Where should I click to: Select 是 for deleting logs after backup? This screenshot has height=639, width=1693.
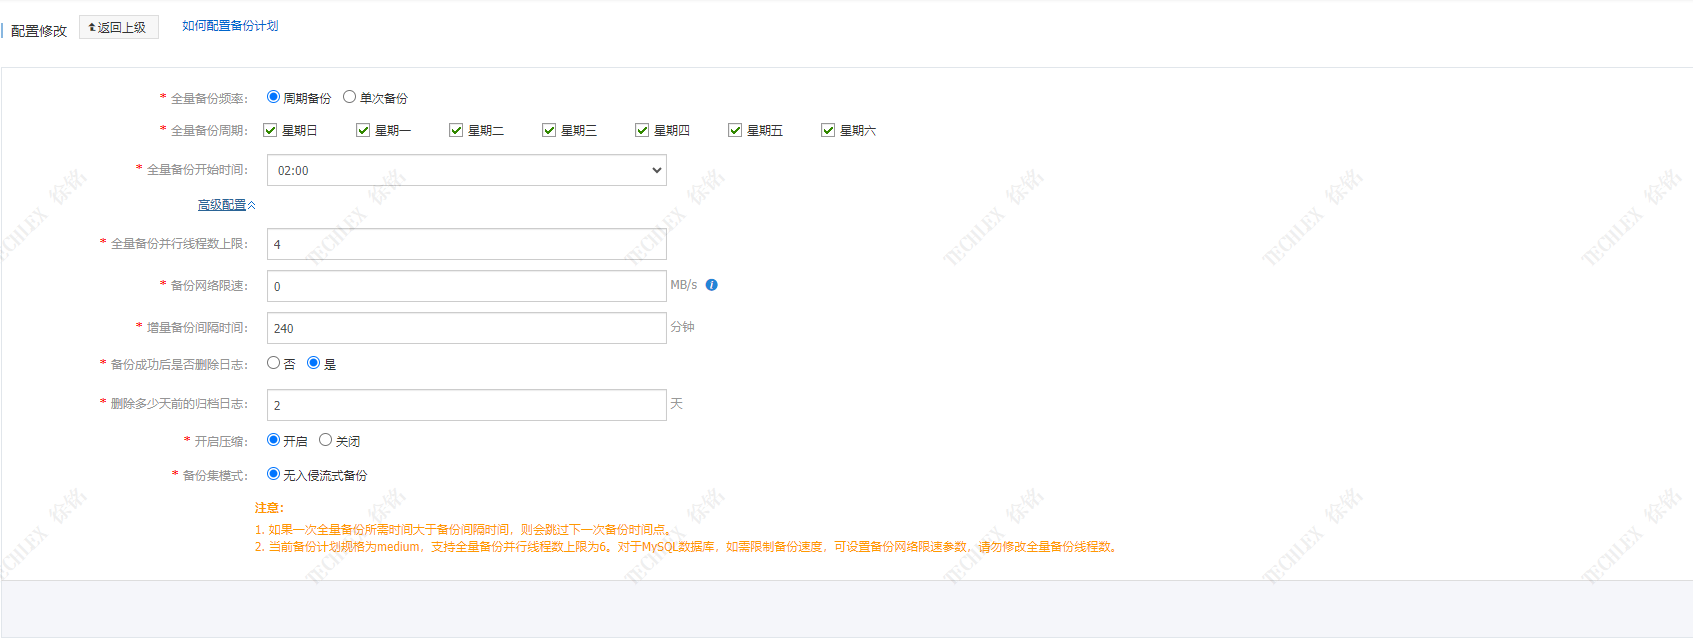(x=313, y=363)
